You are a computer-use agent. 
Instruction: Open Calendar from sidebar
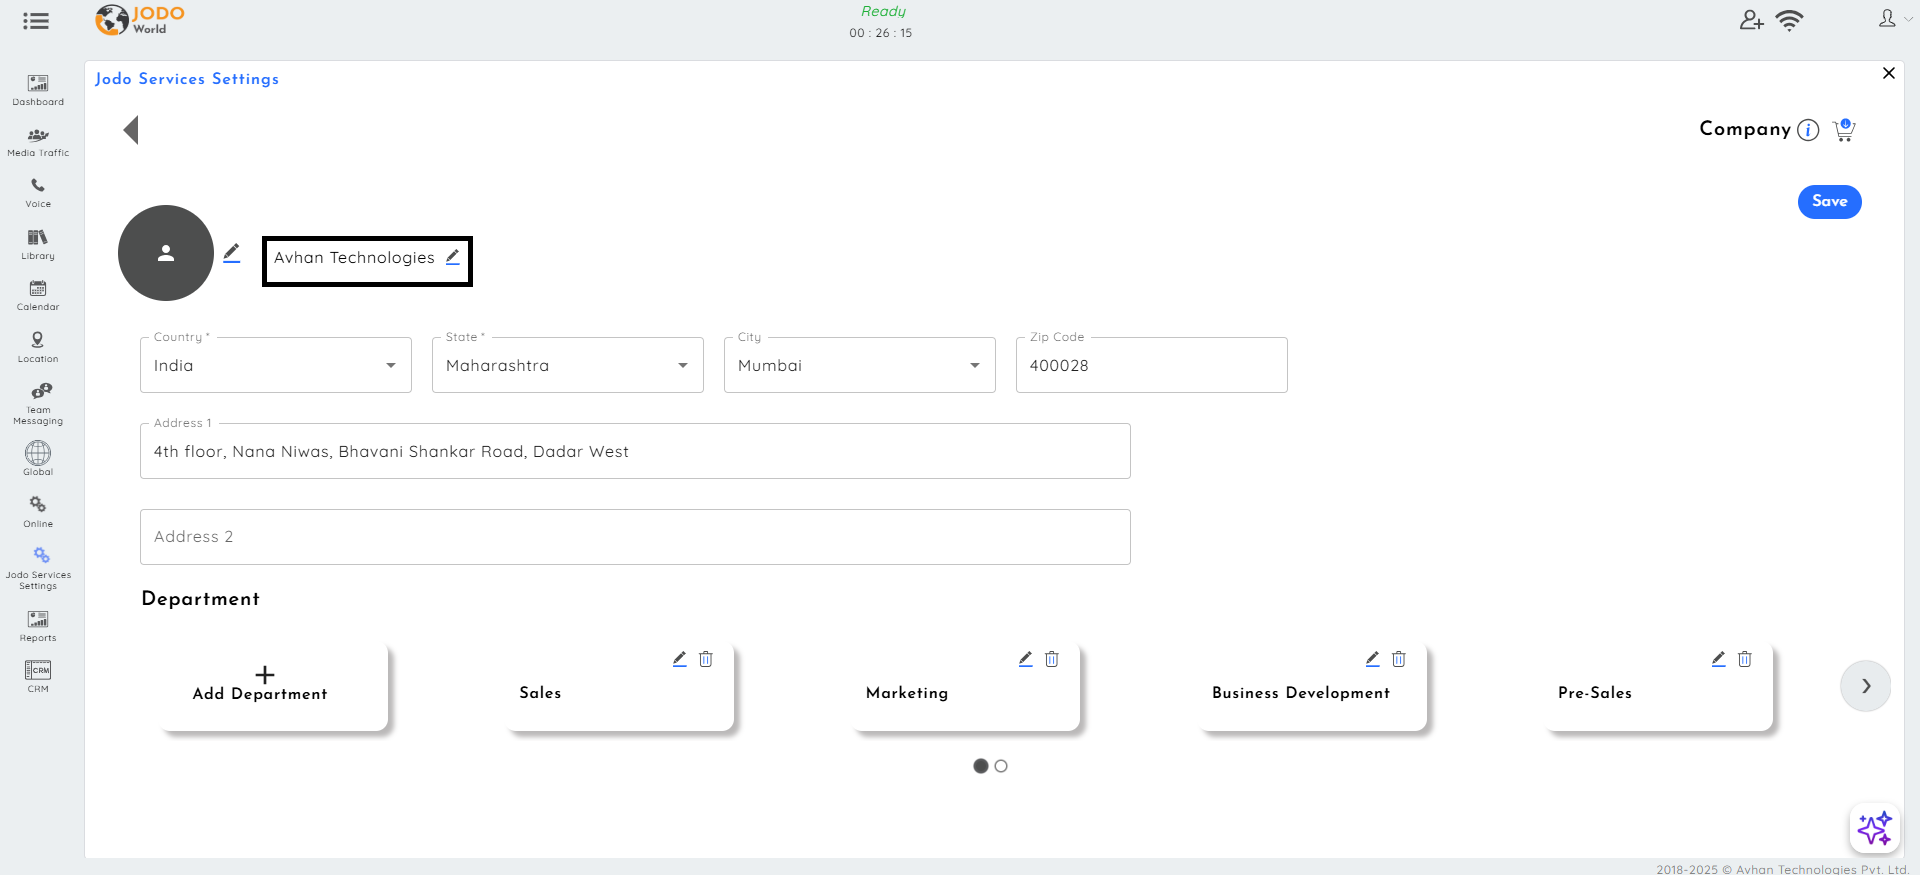[38, 296]
